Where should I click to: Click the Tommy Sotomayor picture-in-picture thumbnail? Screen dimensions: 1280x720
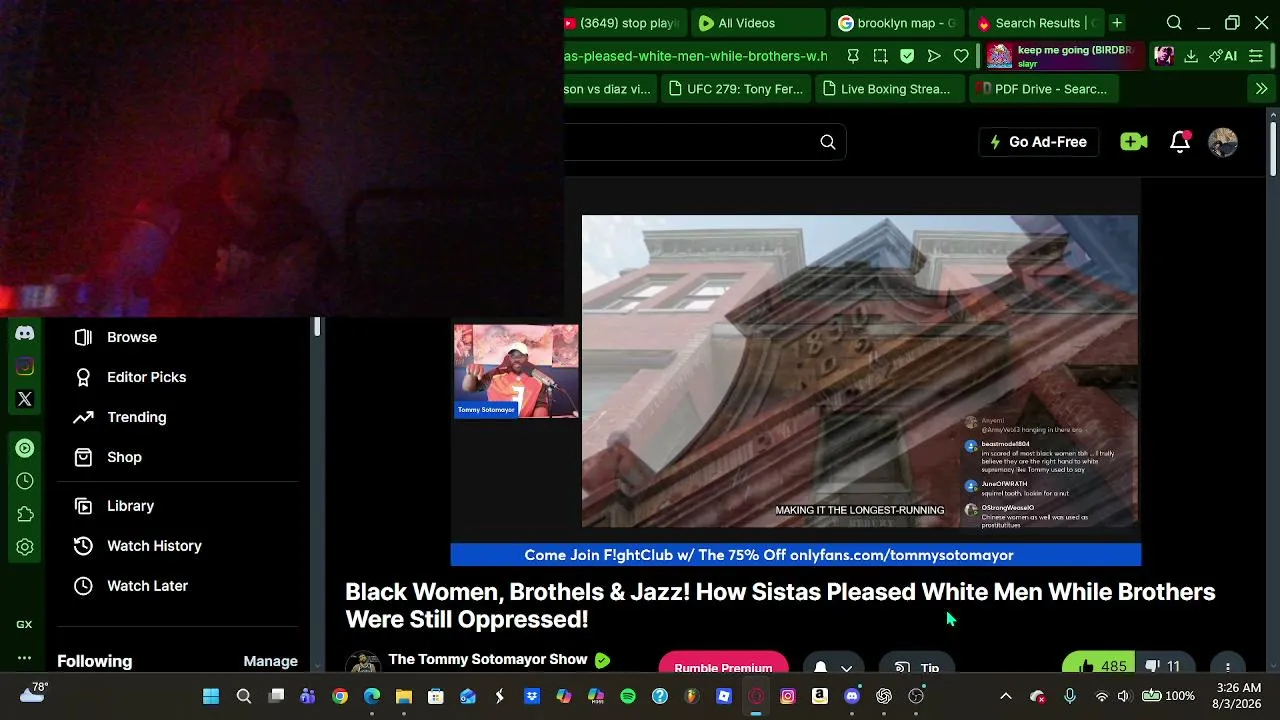[x=516, y=371]
